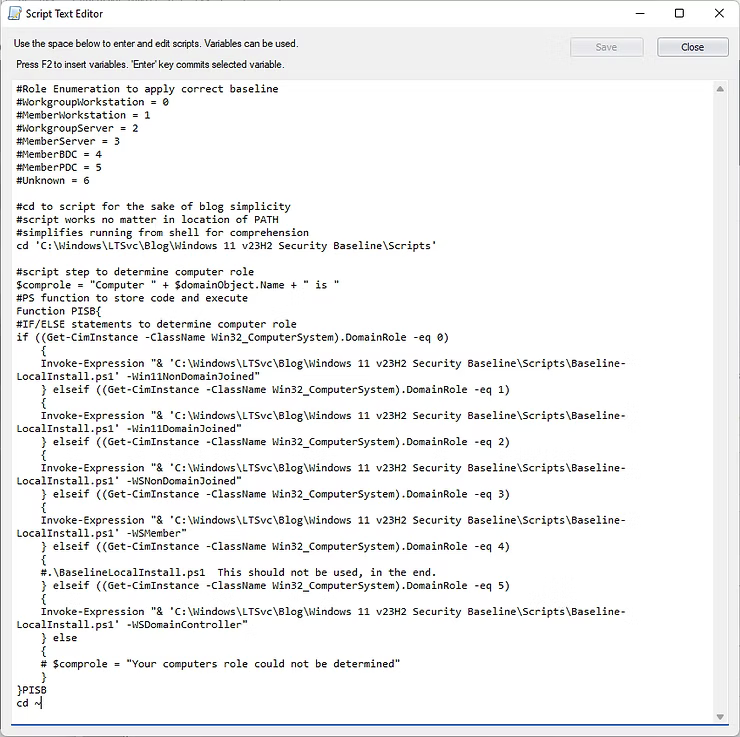The width and height of the screenshot is (740, 737).
Task: Click the scrollbar down arrow
Action: [x=720, y=717]
